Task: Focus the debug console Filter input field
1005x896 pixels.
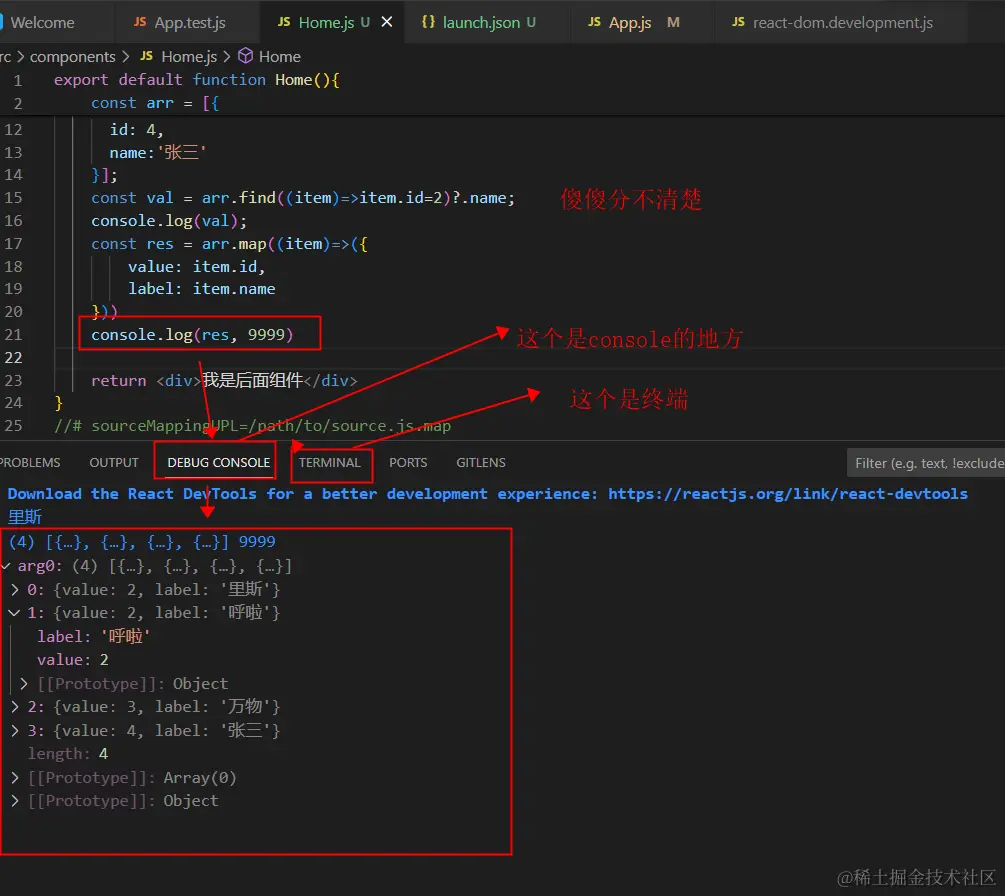Action: coord(926,463)
